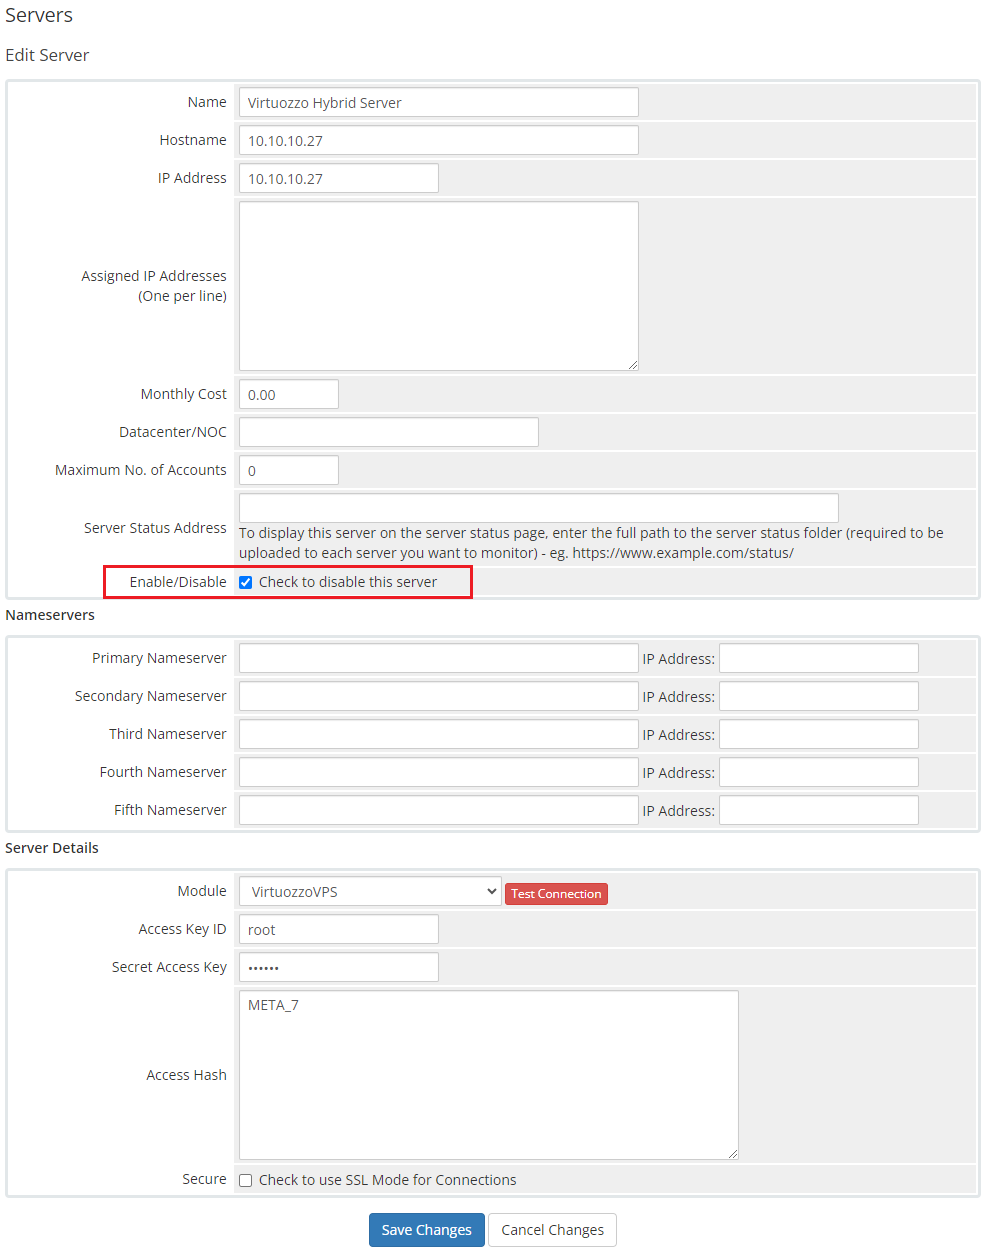
Task: Click the IP Address input field
Action: click(x=338, y=178)
